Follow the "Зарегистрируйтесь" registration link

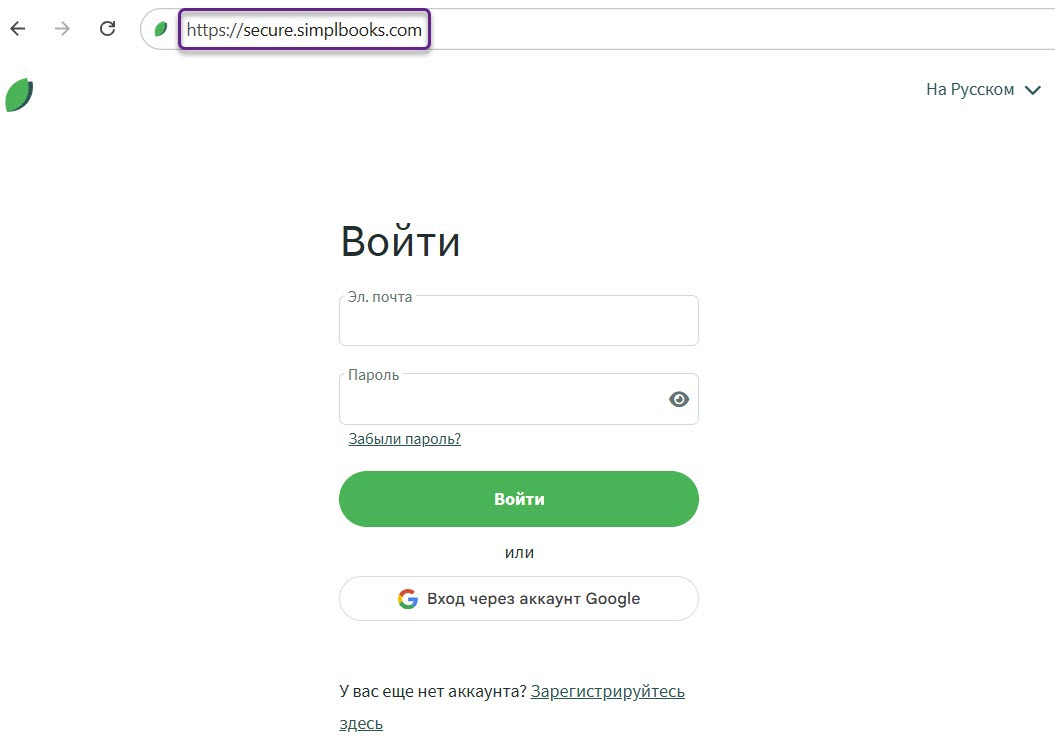click(607, 691)
